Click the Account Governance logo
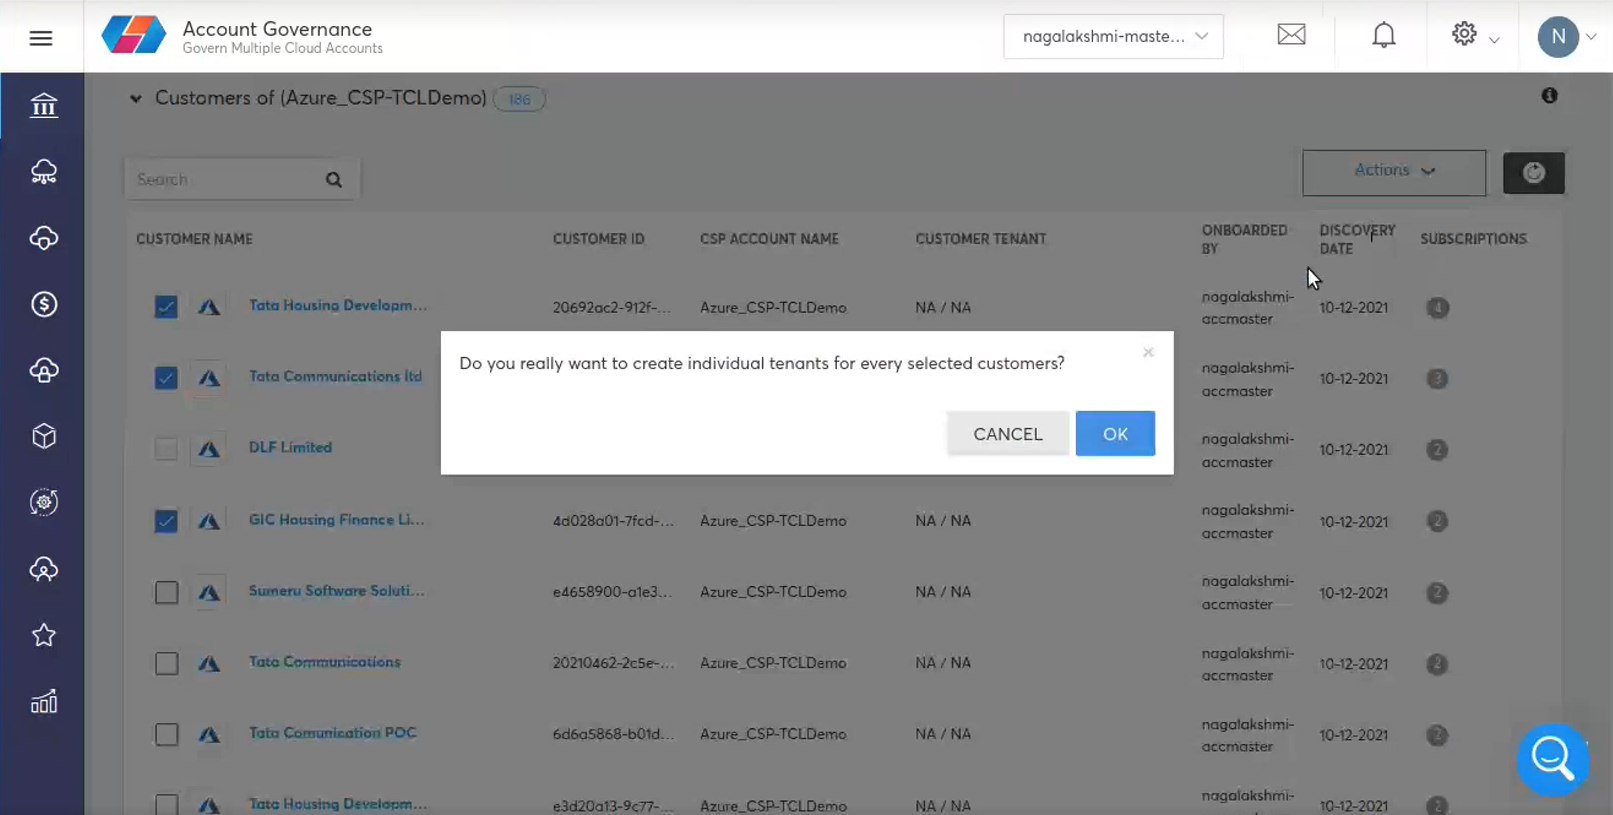 point(133,36)
